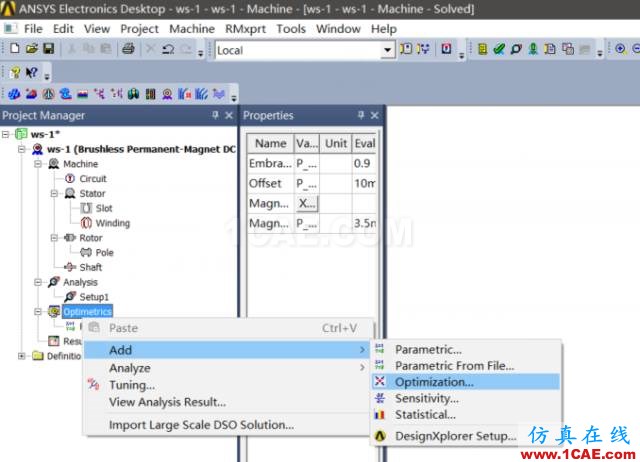
Task: Select the Slot tree item
Action: coord(104,209)
